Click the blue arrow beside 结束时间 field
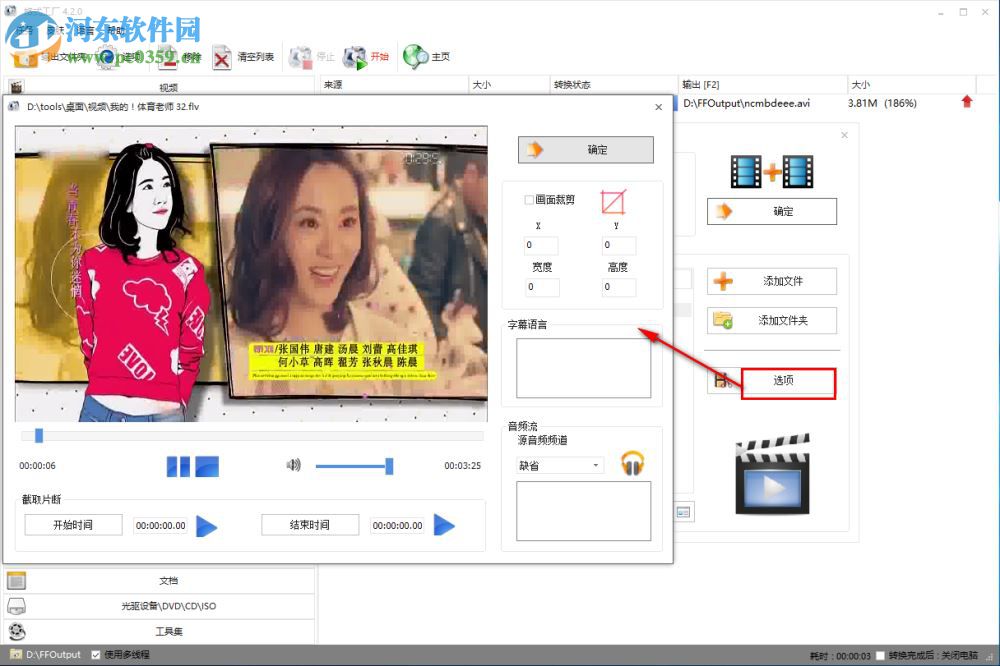 click(444, 525)
